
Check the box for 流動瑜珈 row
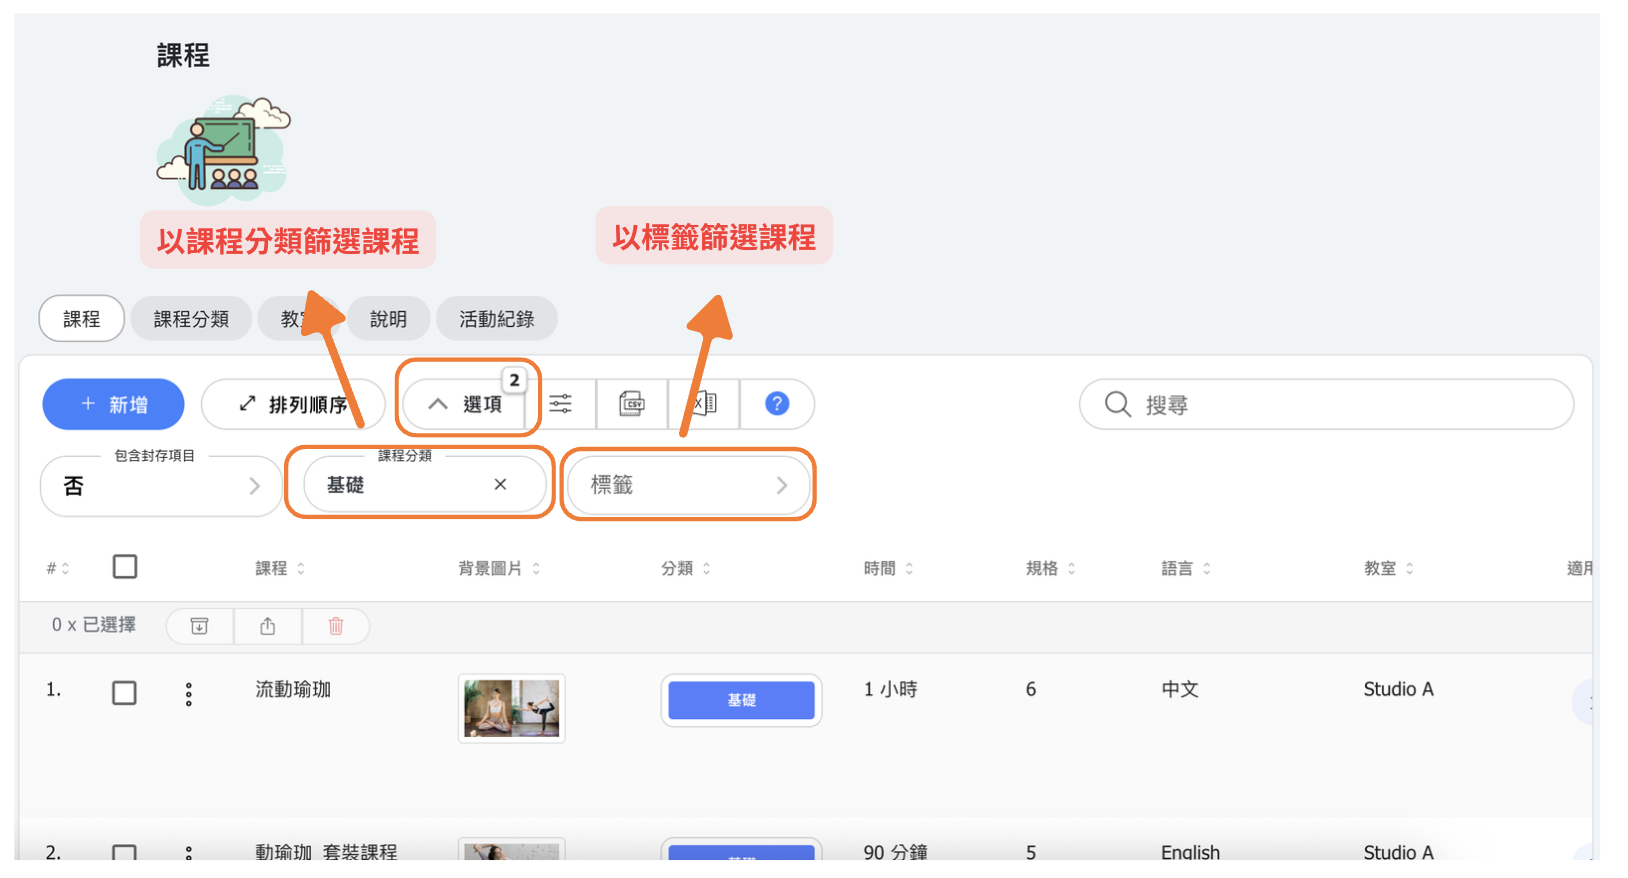(x=125, y=693)
